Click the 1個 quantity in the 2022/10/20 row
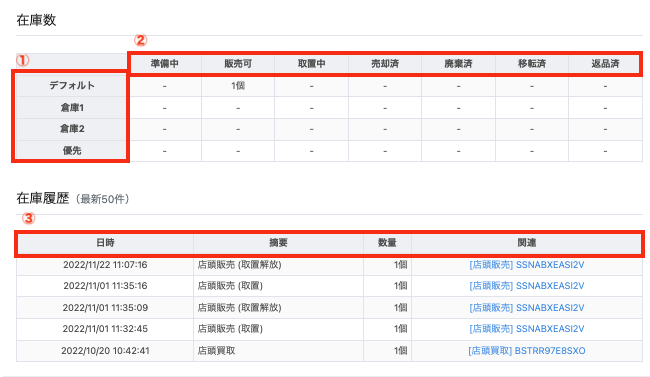Image resolution: width=650 pixels, height=377 pixels. coord(400,351)
